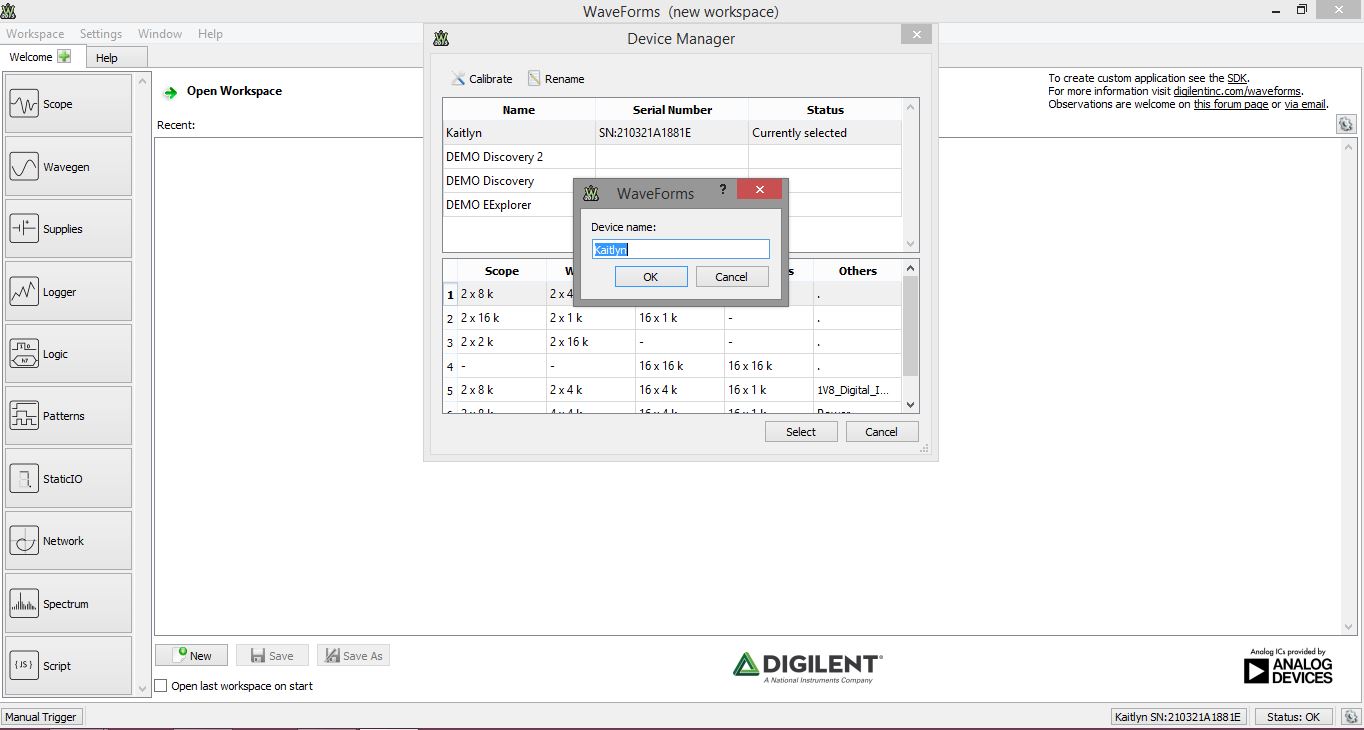Select the DEMO EExplorer device row

(508, 205)
